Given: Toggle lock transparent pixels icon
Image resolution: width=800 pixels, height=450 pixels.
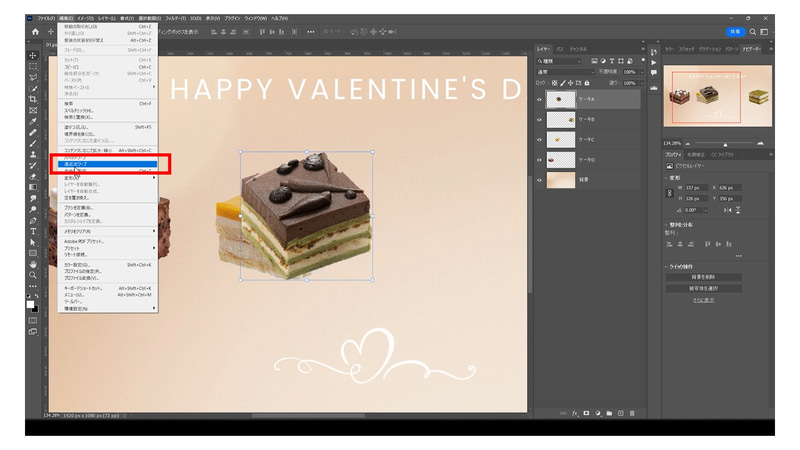Looking at the screenshot, I should tap(555, 83).
